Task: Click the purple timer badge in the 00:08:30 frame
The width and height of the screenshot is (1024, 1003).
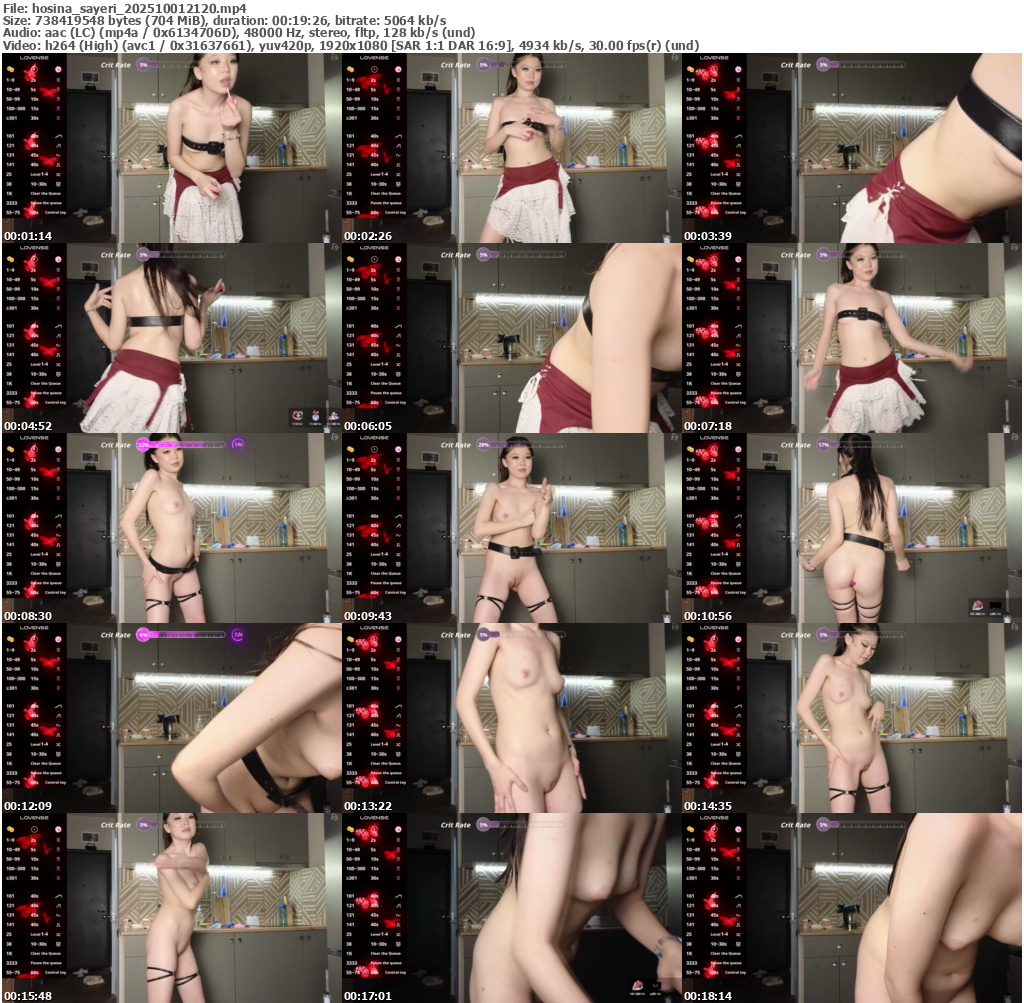Action: 238,444
